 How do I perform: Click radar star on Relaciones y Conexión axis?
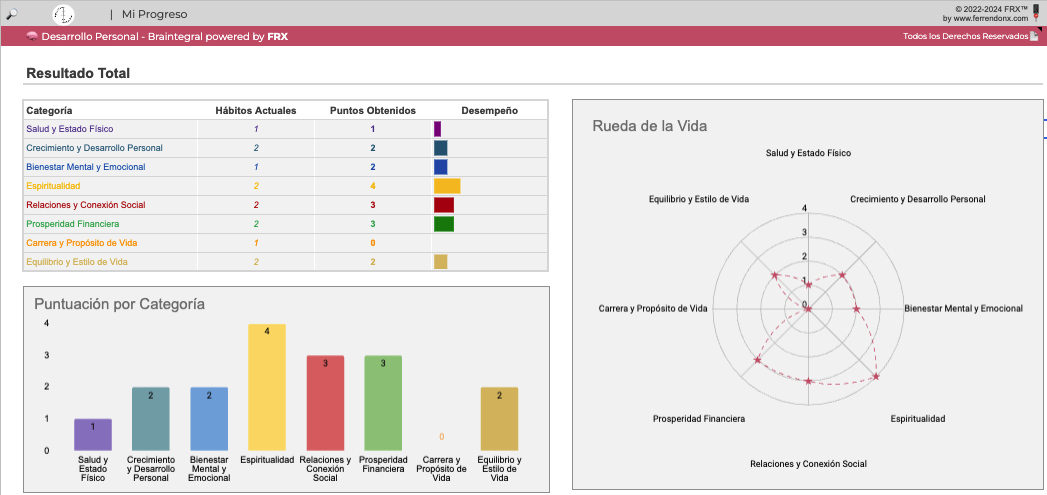point(809,381)
